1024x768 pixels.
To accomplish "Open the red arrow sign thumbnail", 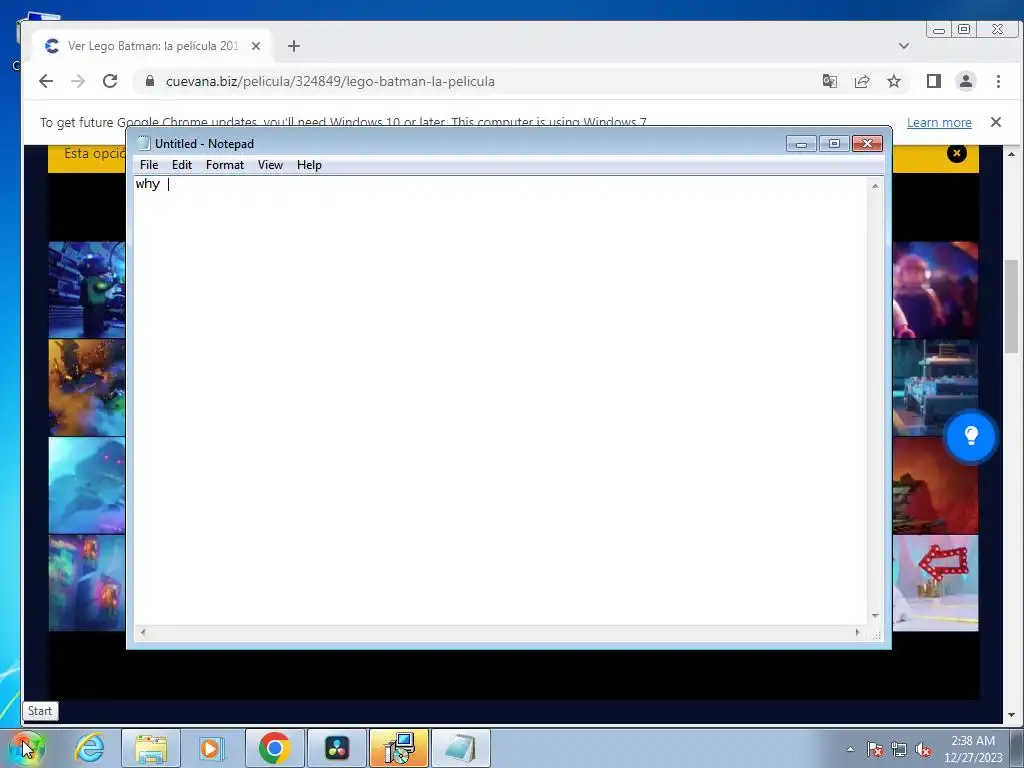I will (935, 583).
